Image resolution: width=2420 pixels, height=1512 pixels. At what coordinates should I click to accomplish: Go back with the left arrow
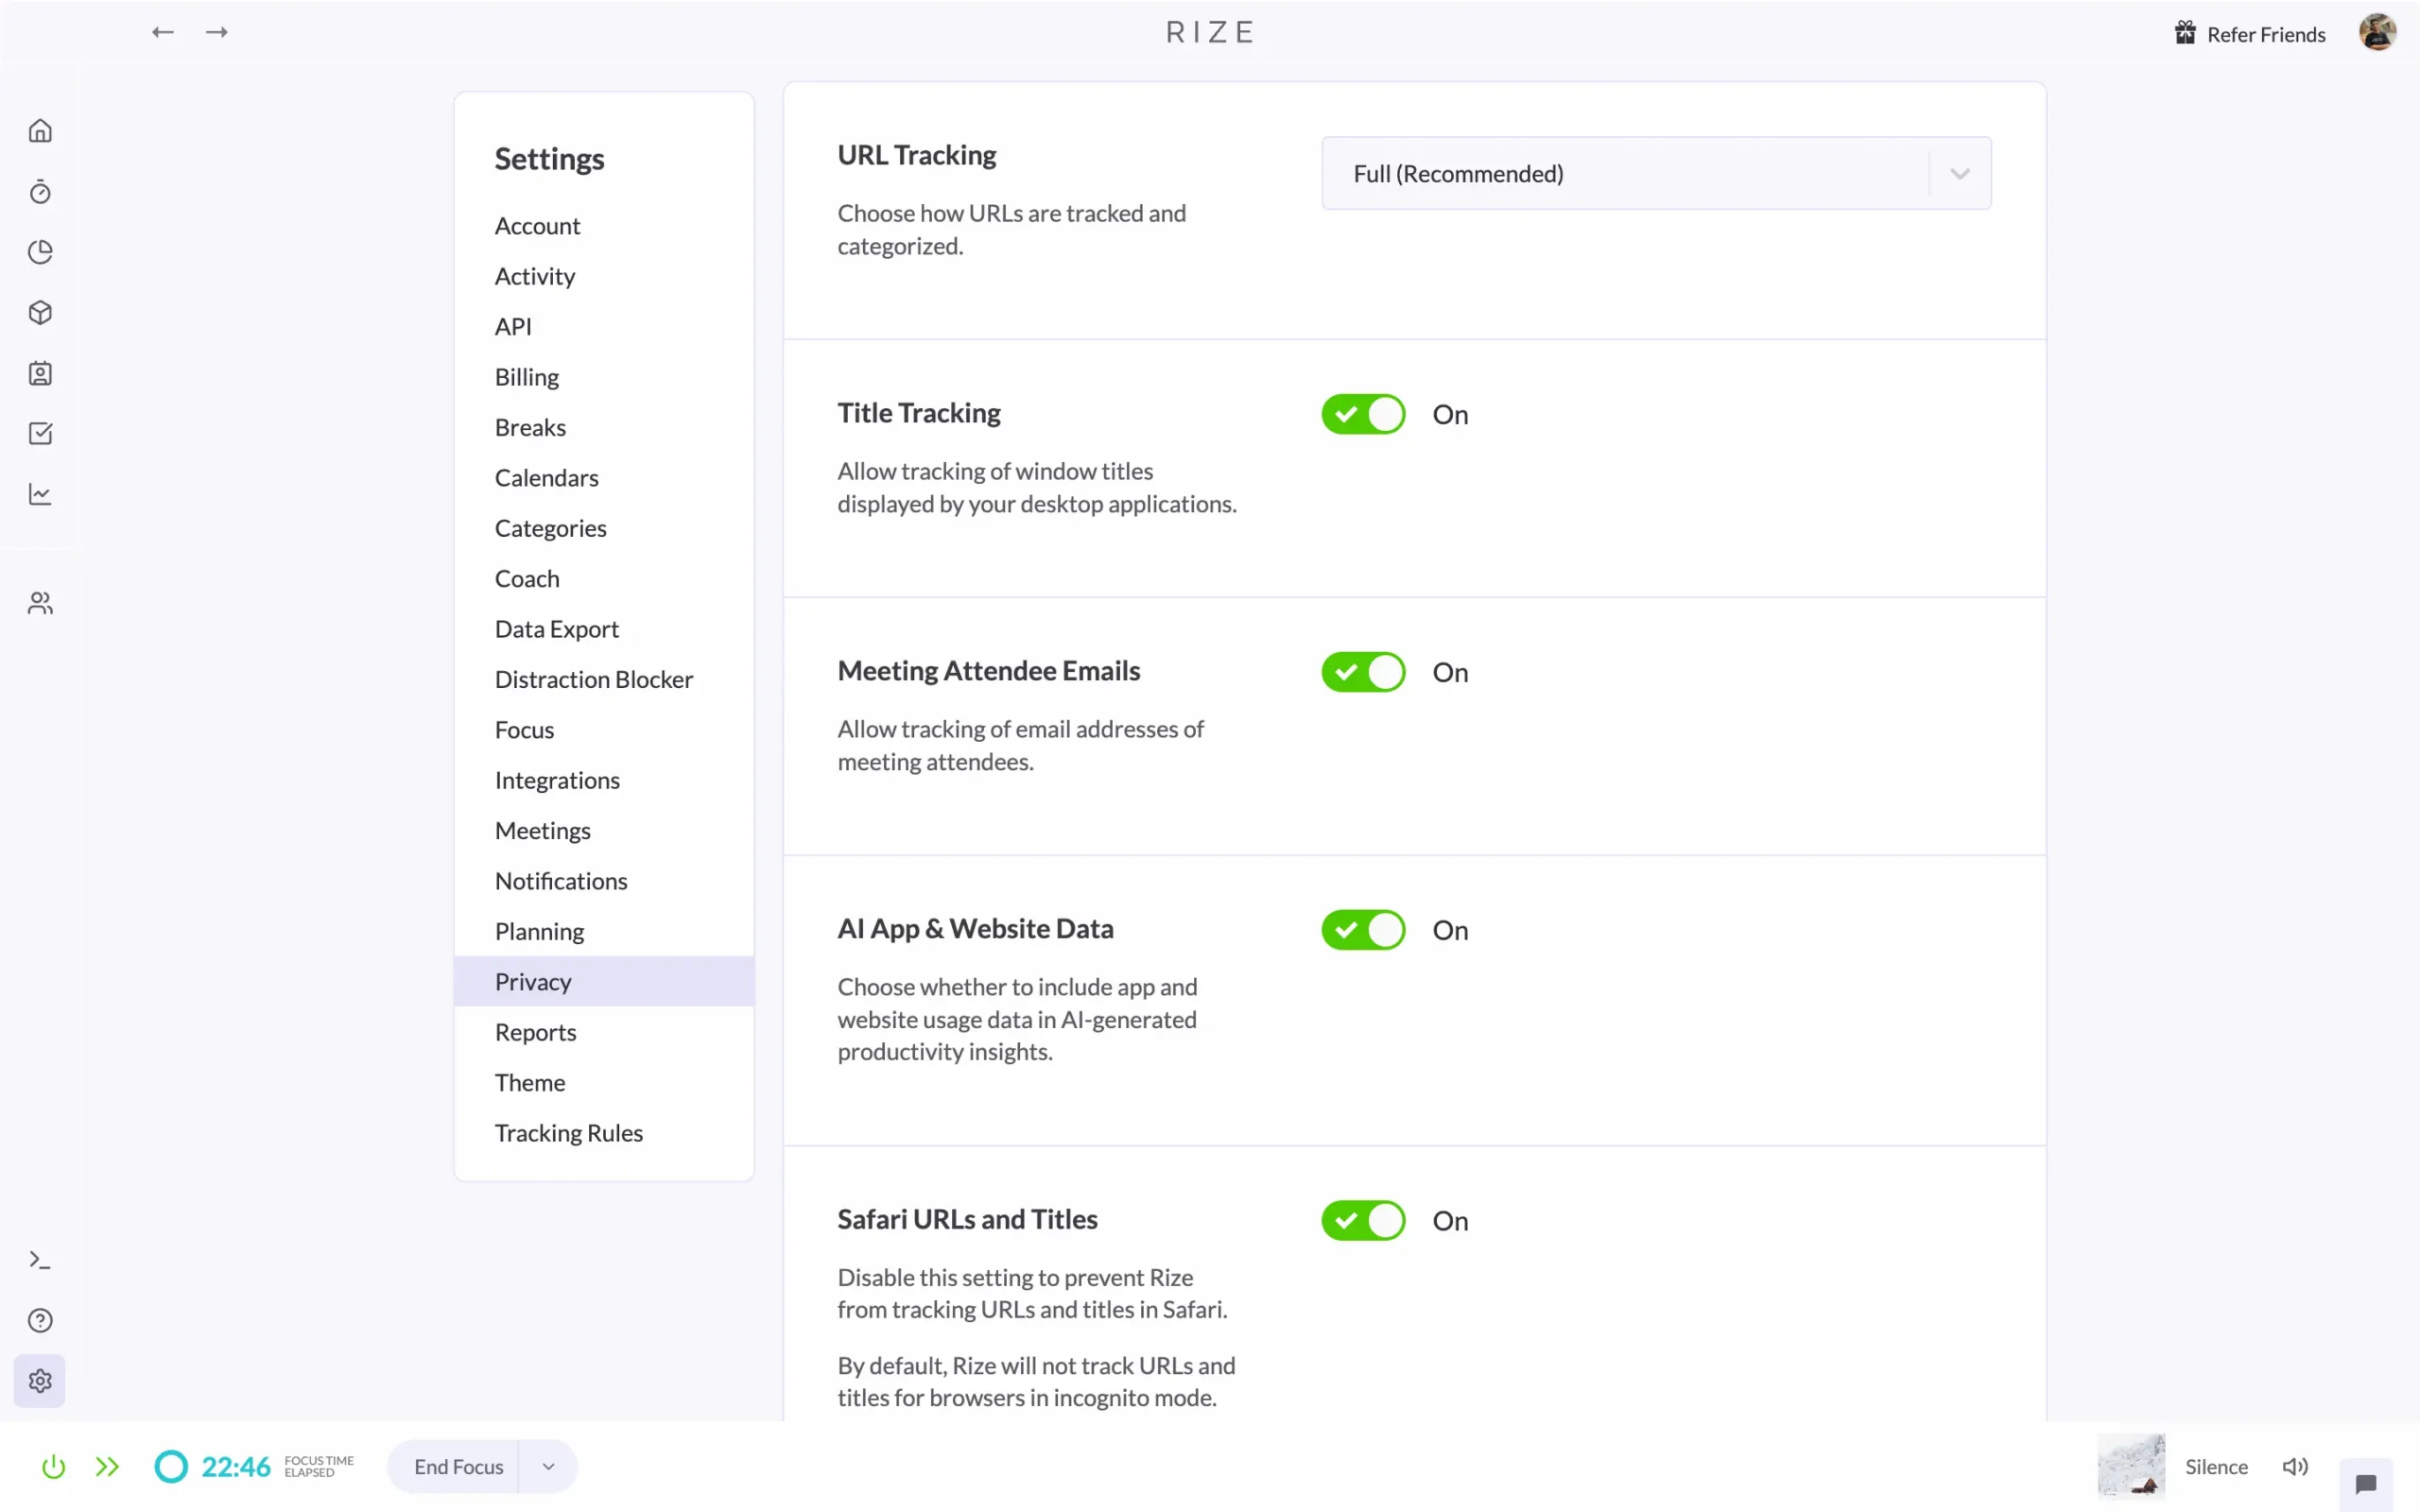(x=163, y=32)
